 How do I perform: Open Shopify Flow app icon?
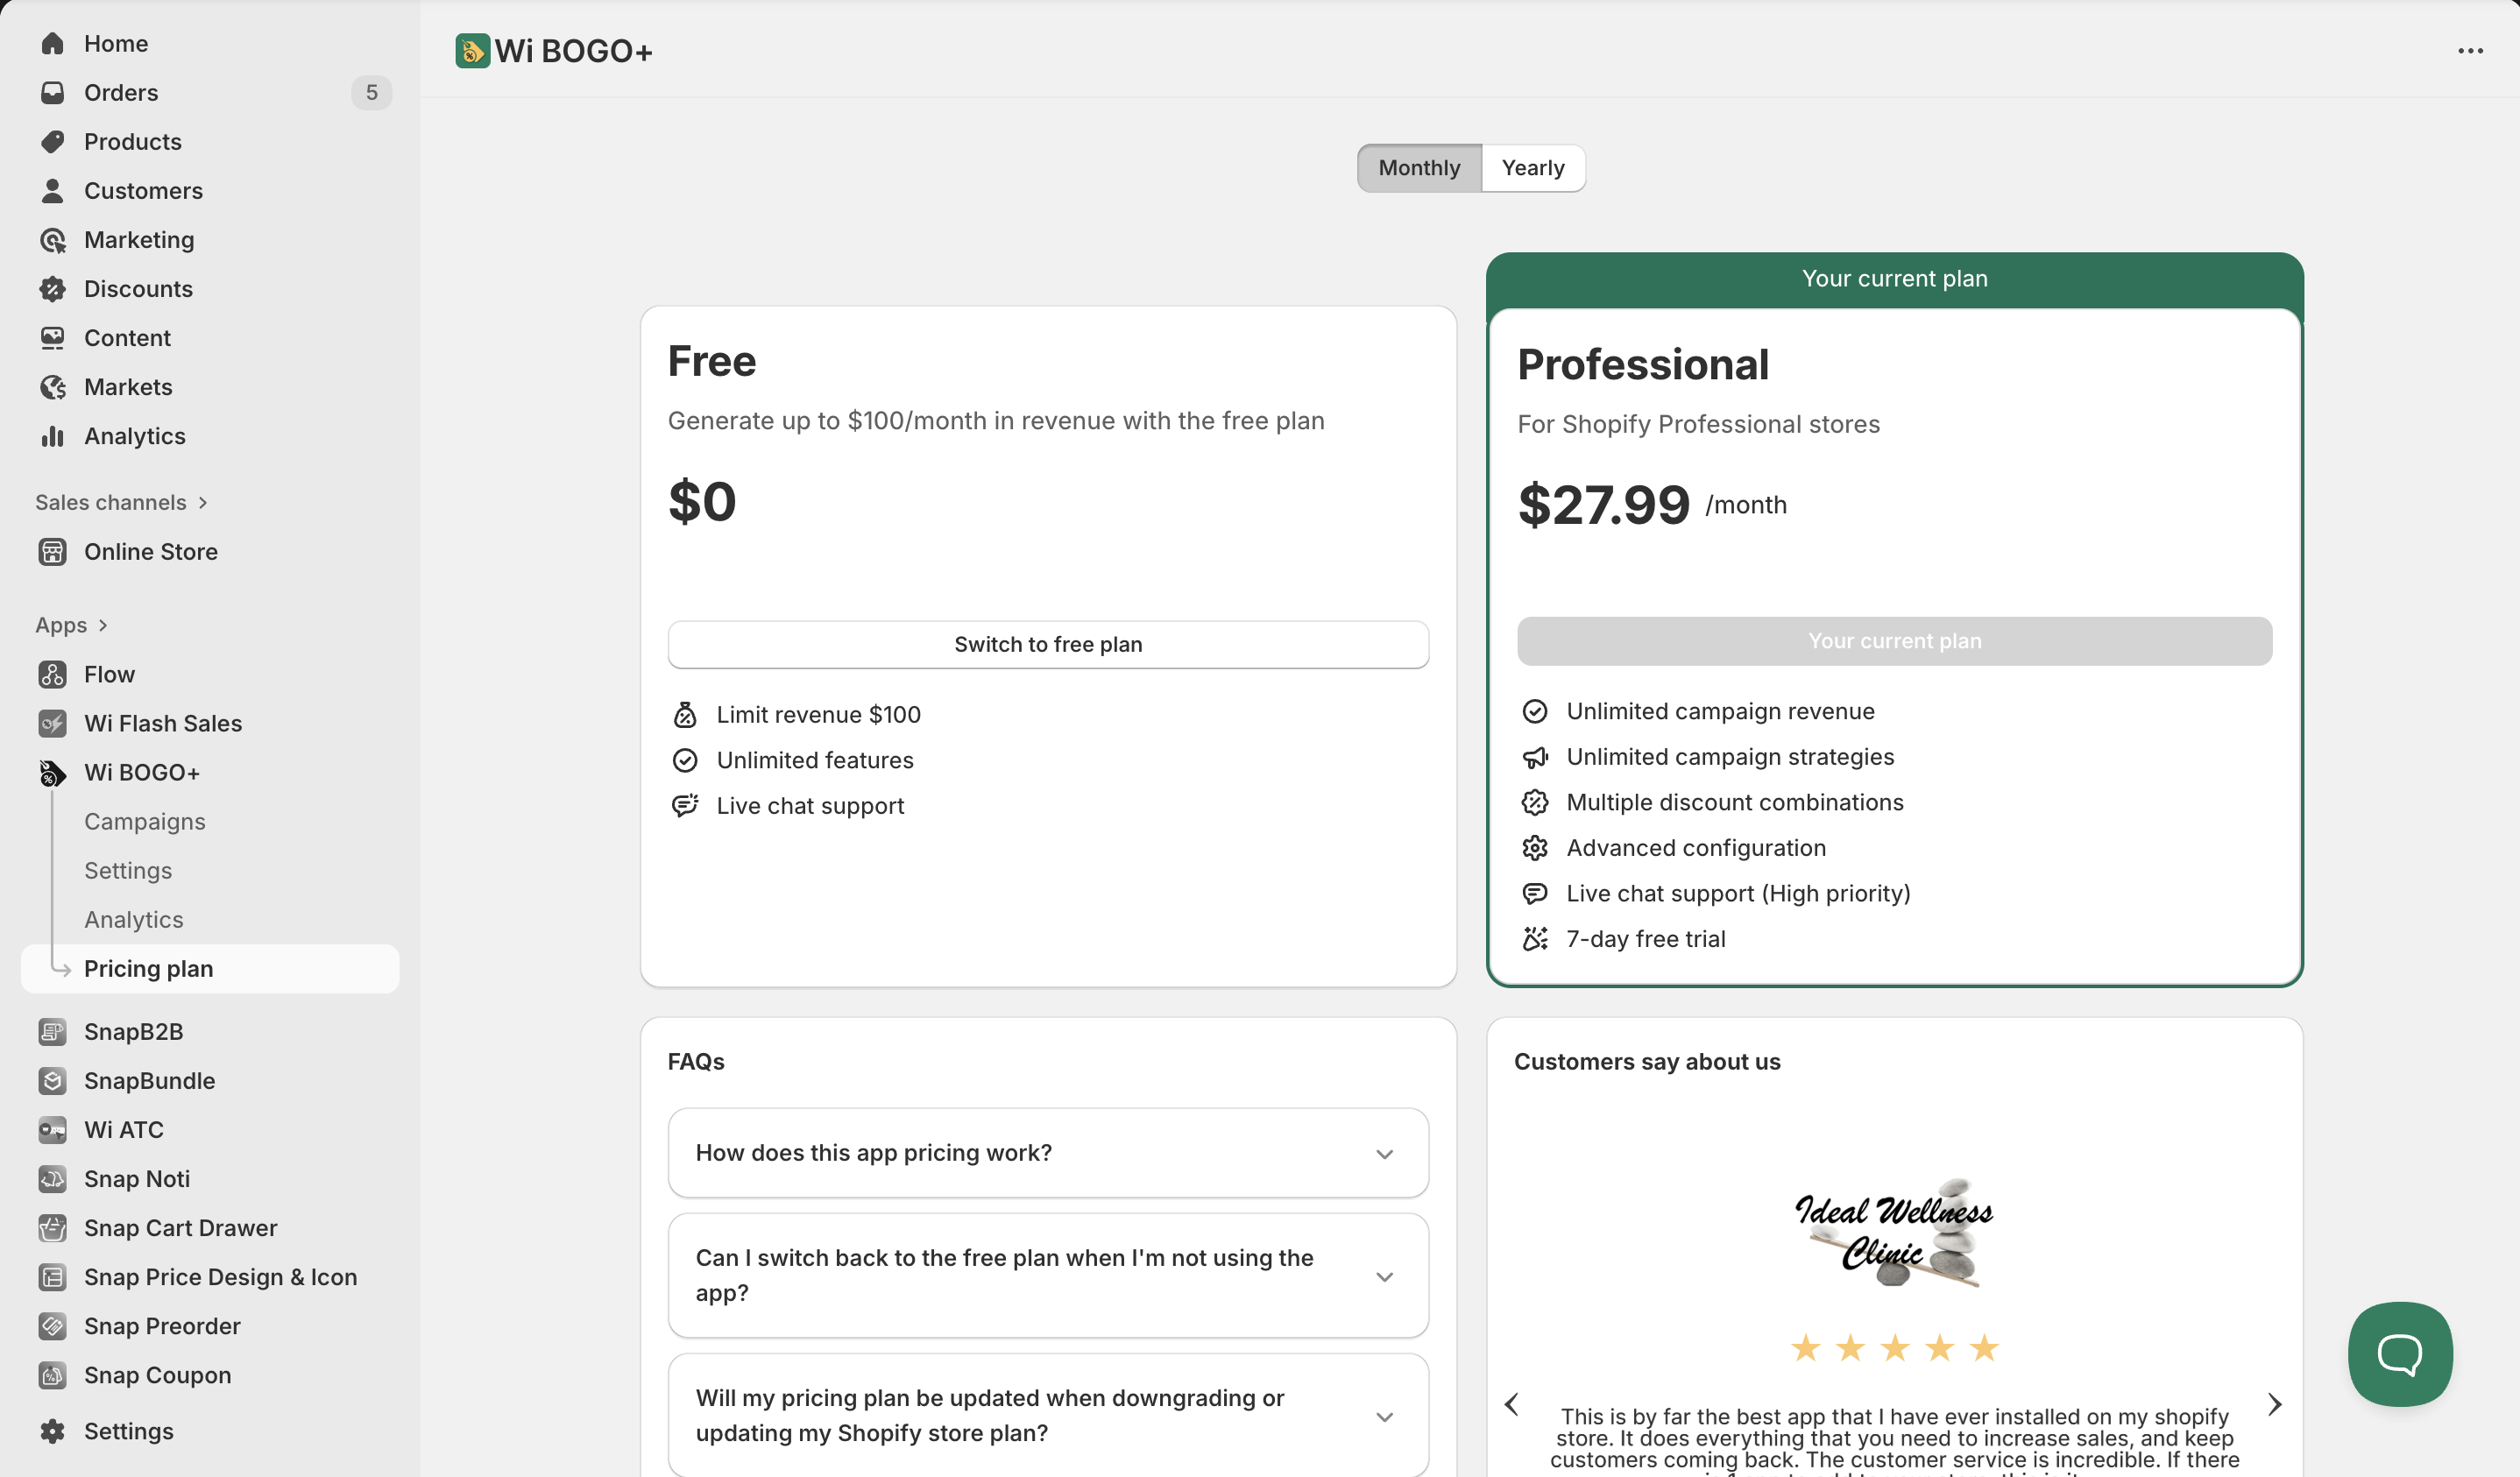point(52,674)
